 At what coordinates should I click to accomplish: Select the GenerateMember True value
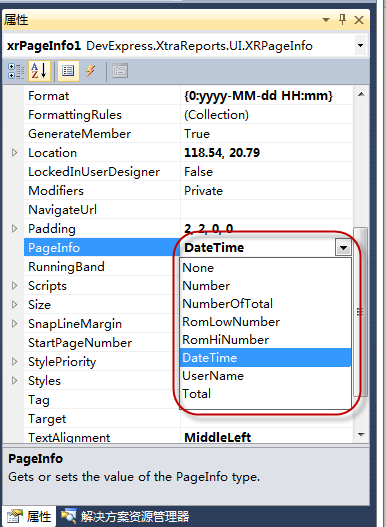point(266,134)
